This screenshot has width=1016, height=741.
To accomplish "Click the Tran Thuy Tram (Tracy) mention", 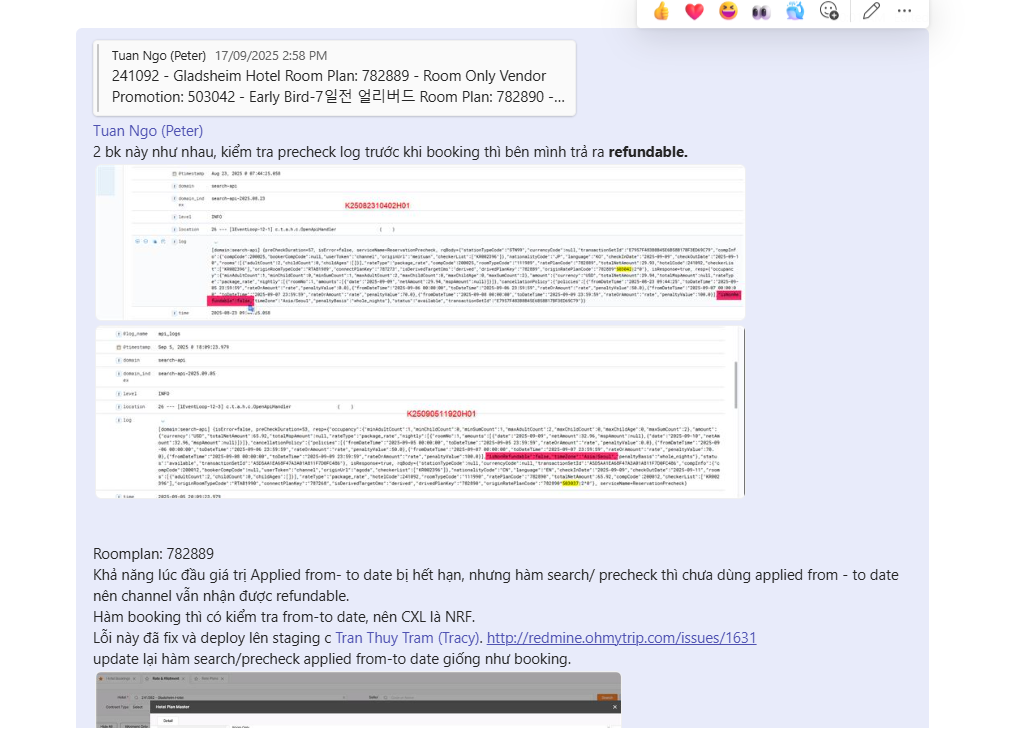I will (x=408, y=638).
